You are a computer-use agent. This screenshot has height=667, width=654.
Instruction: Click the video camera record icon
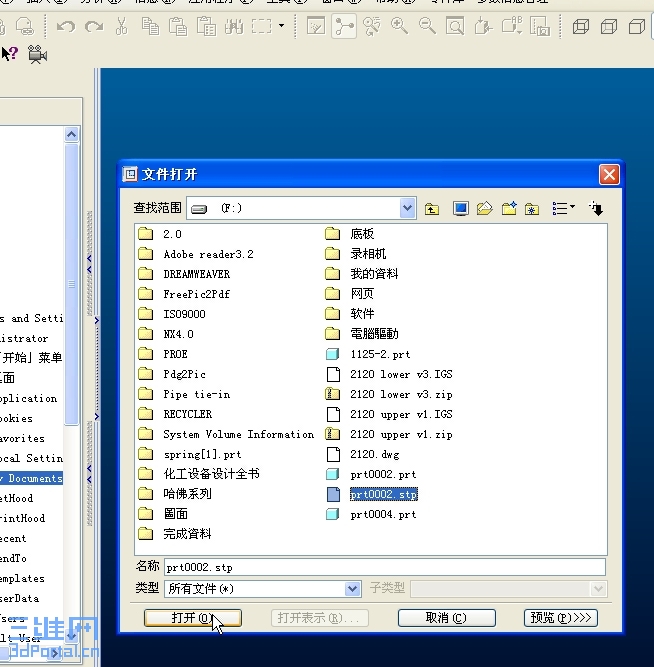[x=37, y=54]
